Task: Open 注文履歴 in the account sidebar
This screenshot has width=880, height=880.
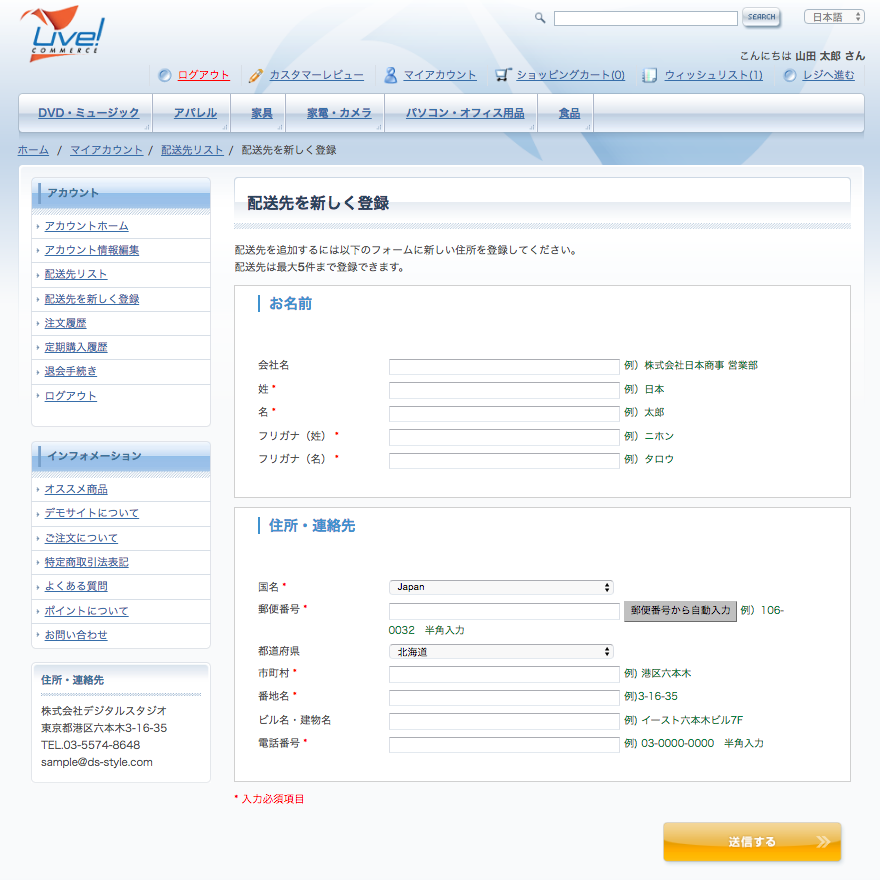Action: pyautogui.click(x=66, y=323)
